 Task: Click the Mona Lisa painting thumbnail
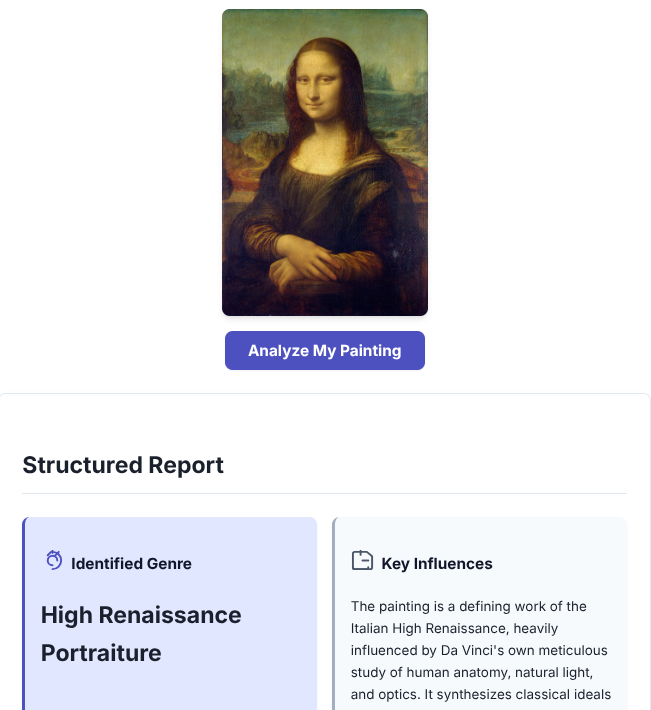pos(324,162)
